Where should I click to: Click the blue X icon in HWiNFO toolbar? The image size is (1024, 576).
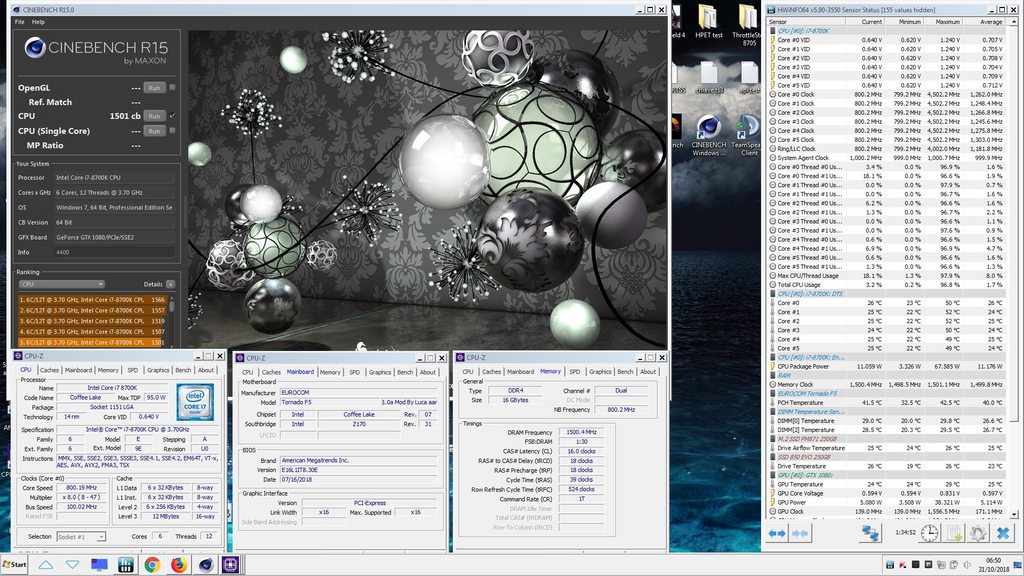coord(1003,534)
